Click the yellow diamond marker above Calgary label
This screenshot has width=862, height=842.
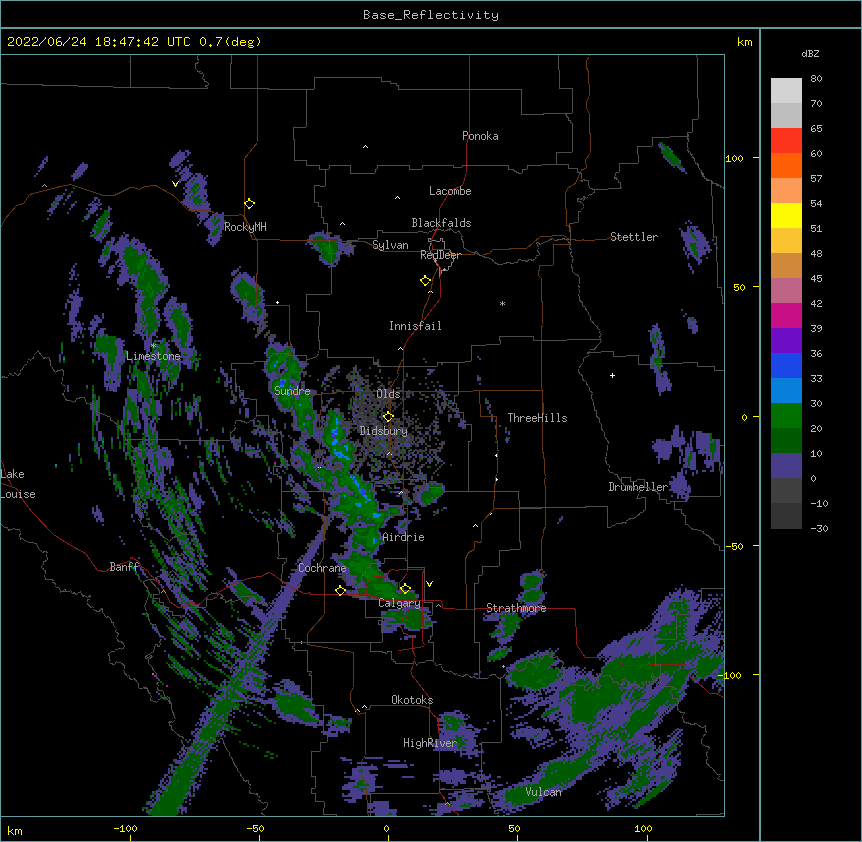tap(405, 589)
